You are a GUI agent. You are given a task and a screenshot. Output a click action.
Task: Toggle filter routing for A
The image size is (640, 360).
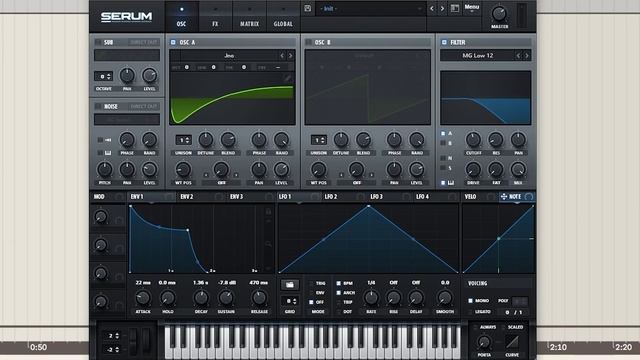click(443, 133)
